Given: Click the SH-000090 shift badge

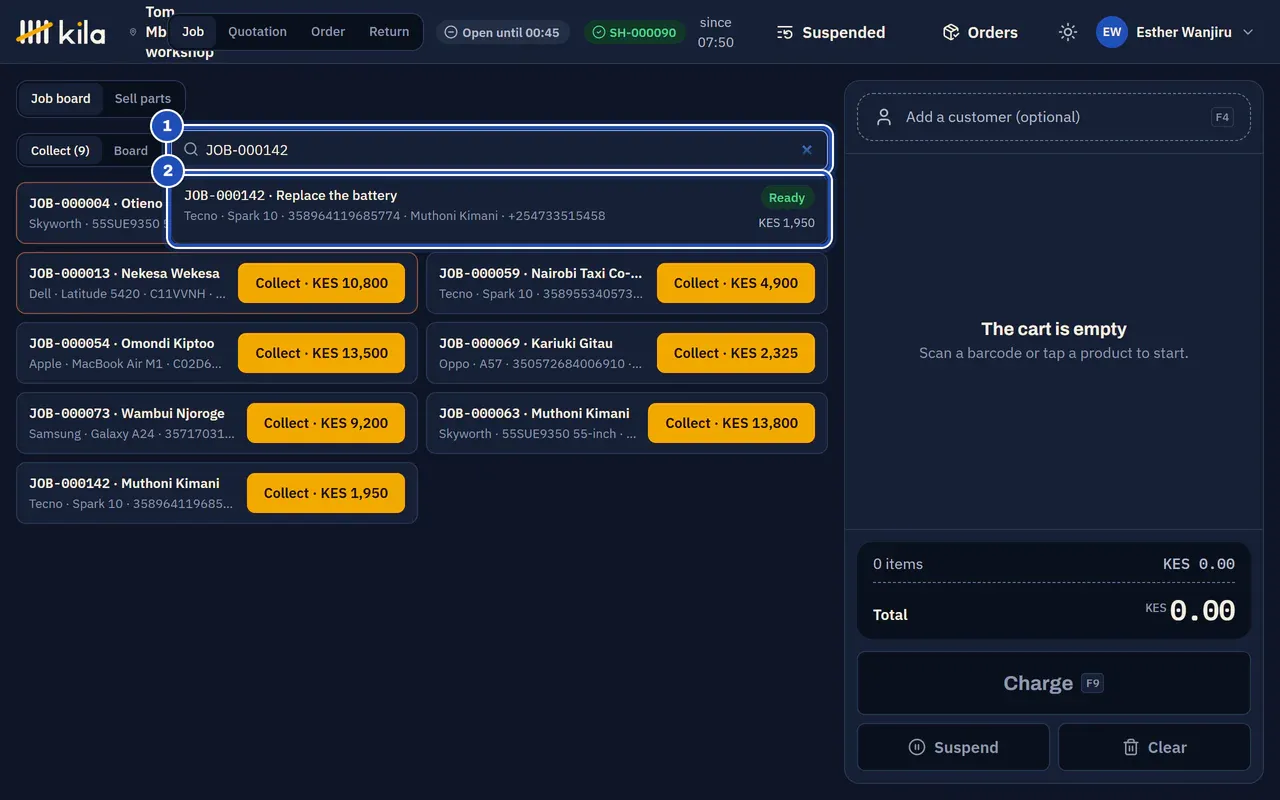Looking at the screenshot, I should [635, 32].
